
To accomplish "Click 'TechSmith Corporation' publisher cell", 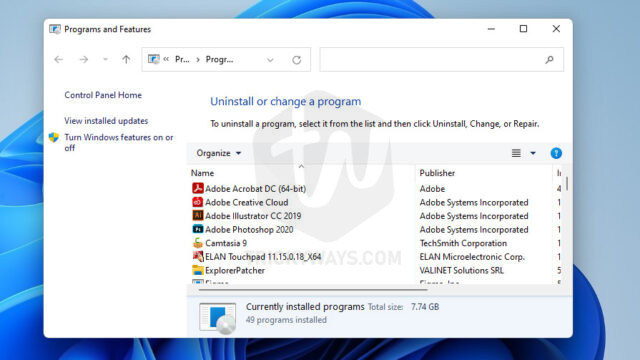I will point(463,243).
